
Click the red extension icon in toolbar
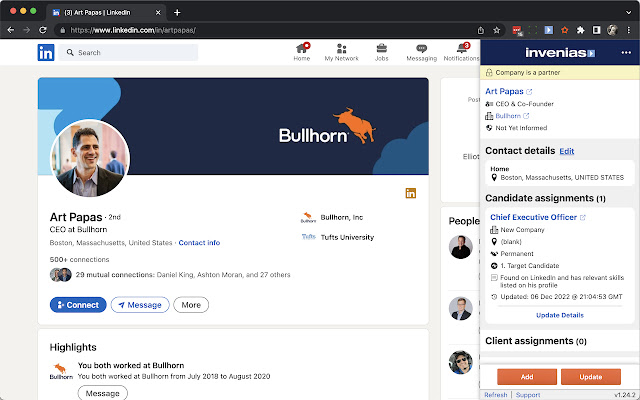[517, 31]
